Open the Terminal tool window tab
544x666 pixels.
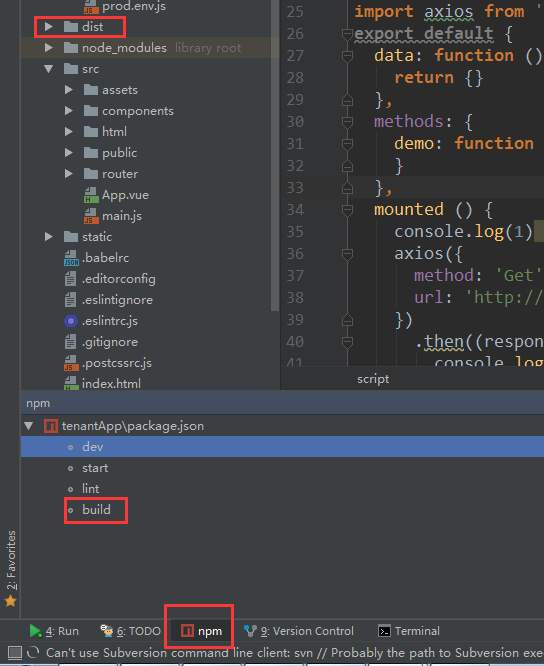[409, 631]
